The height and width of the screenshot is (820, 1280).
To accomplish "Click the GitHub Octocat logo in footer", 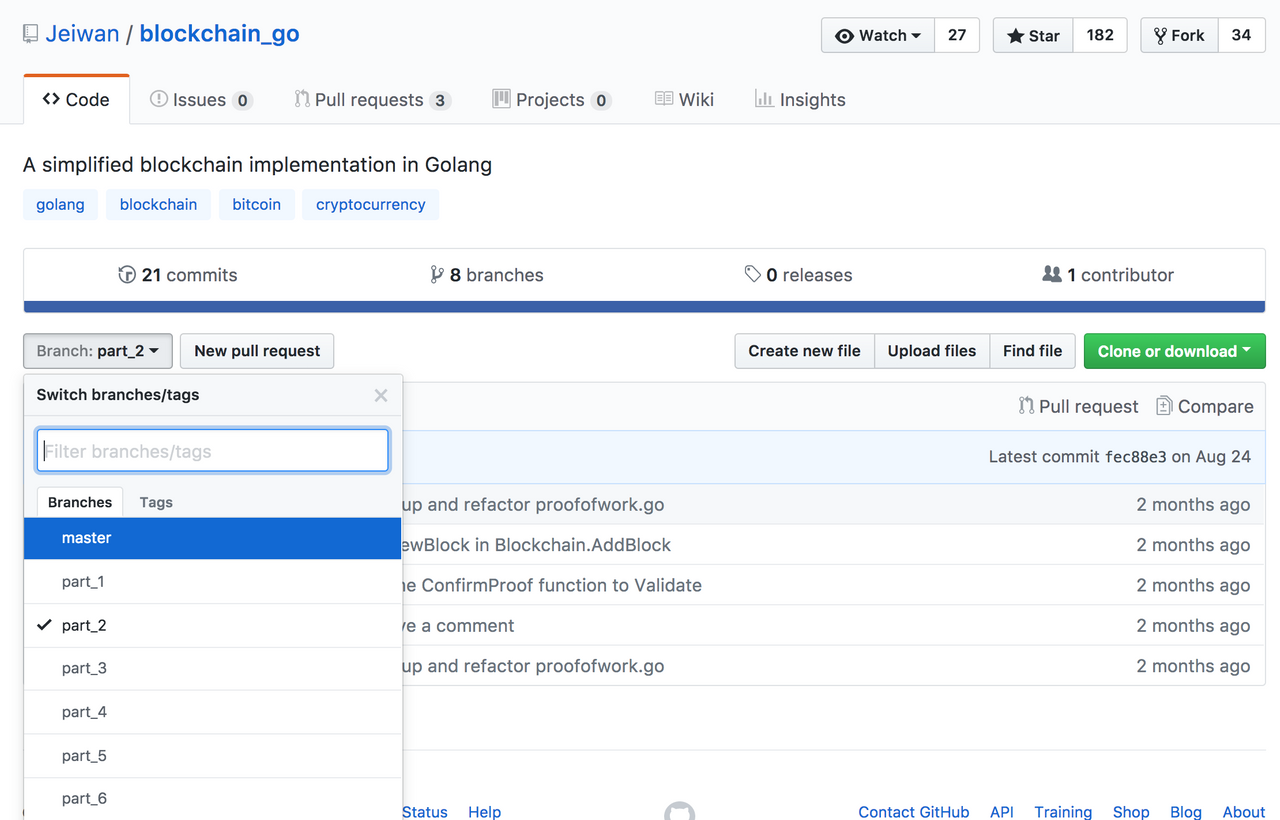I will coord(679,811).
